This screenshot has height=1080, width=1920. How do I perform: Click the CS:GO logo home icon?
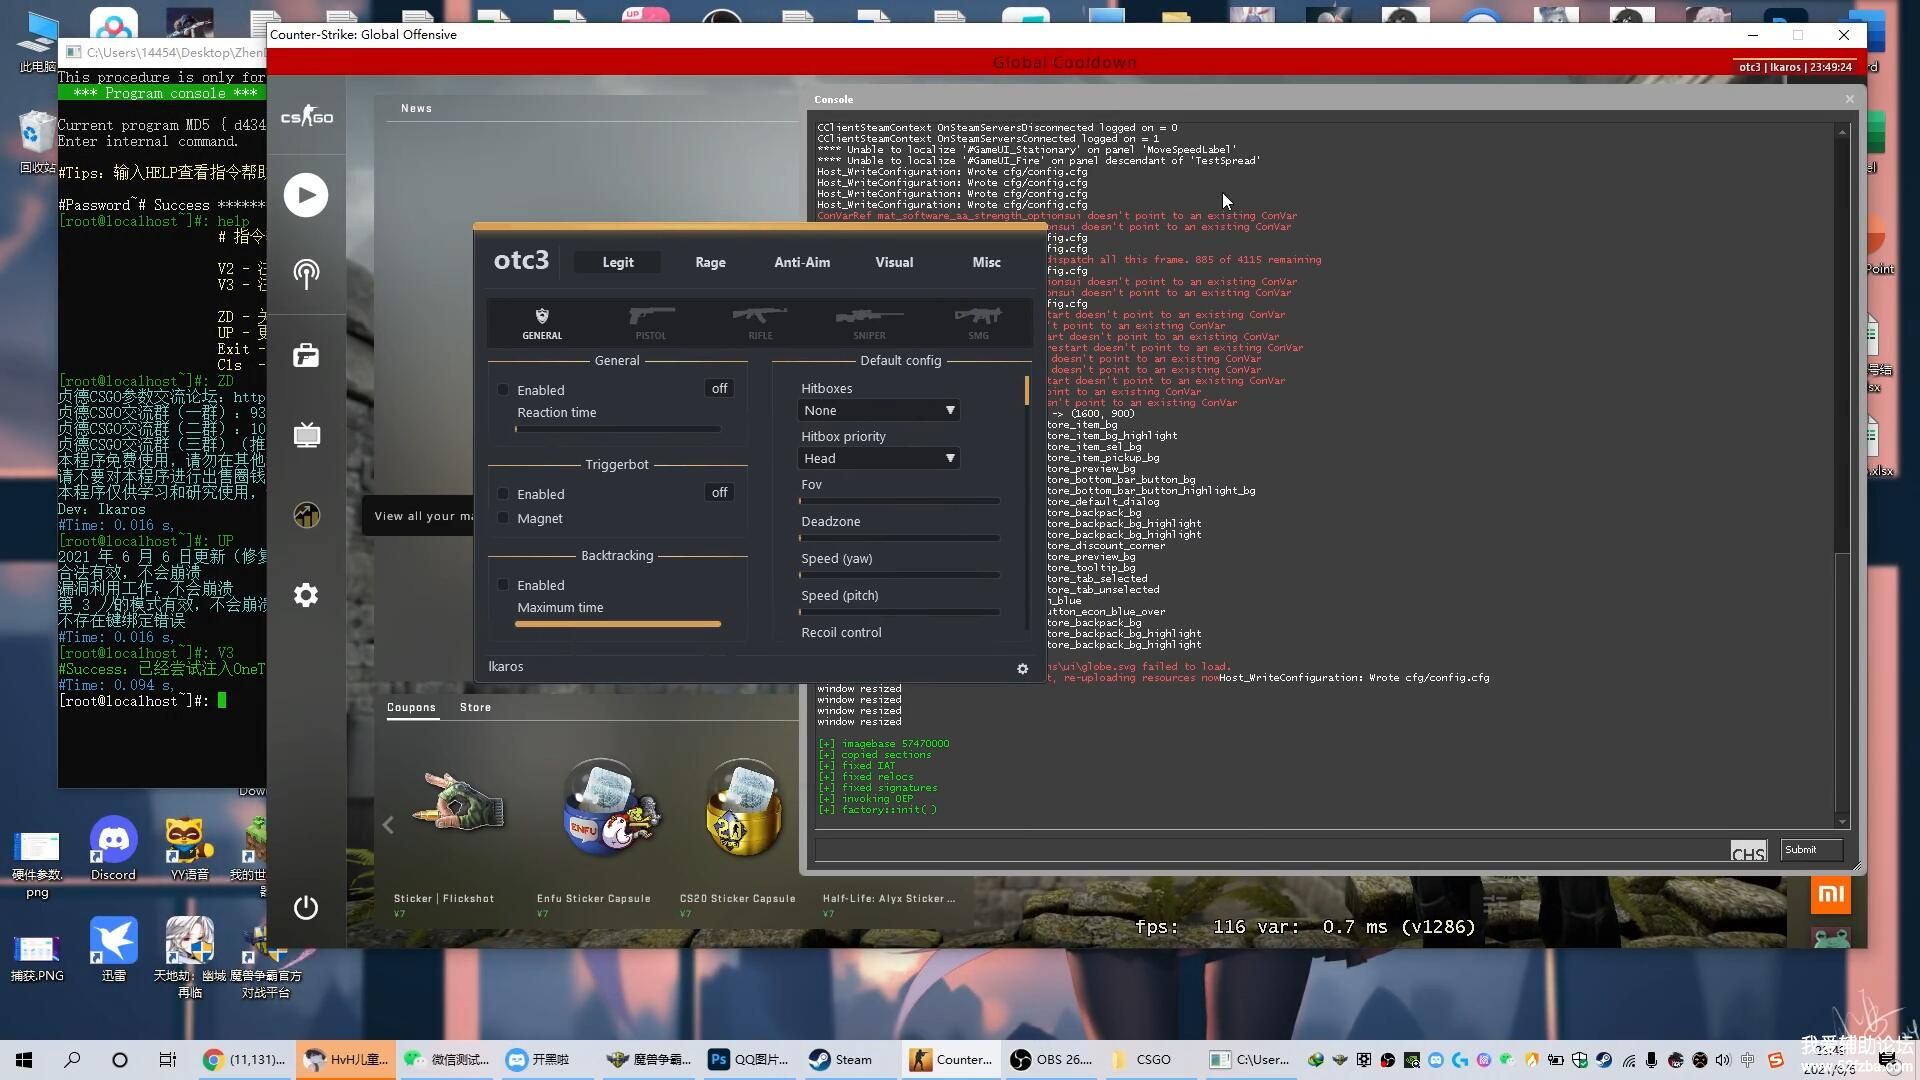(x=306, y=117)
